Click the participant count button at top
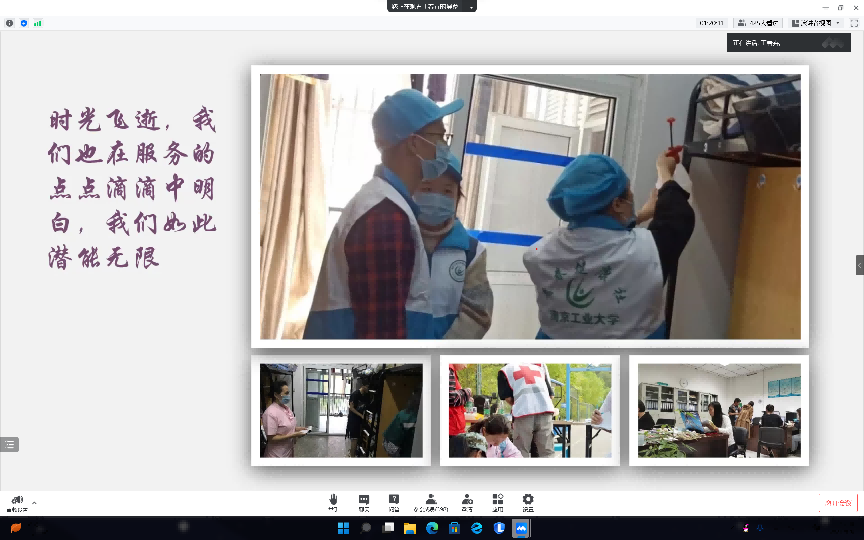Screen dimensions: 864x540 point(757,22)
